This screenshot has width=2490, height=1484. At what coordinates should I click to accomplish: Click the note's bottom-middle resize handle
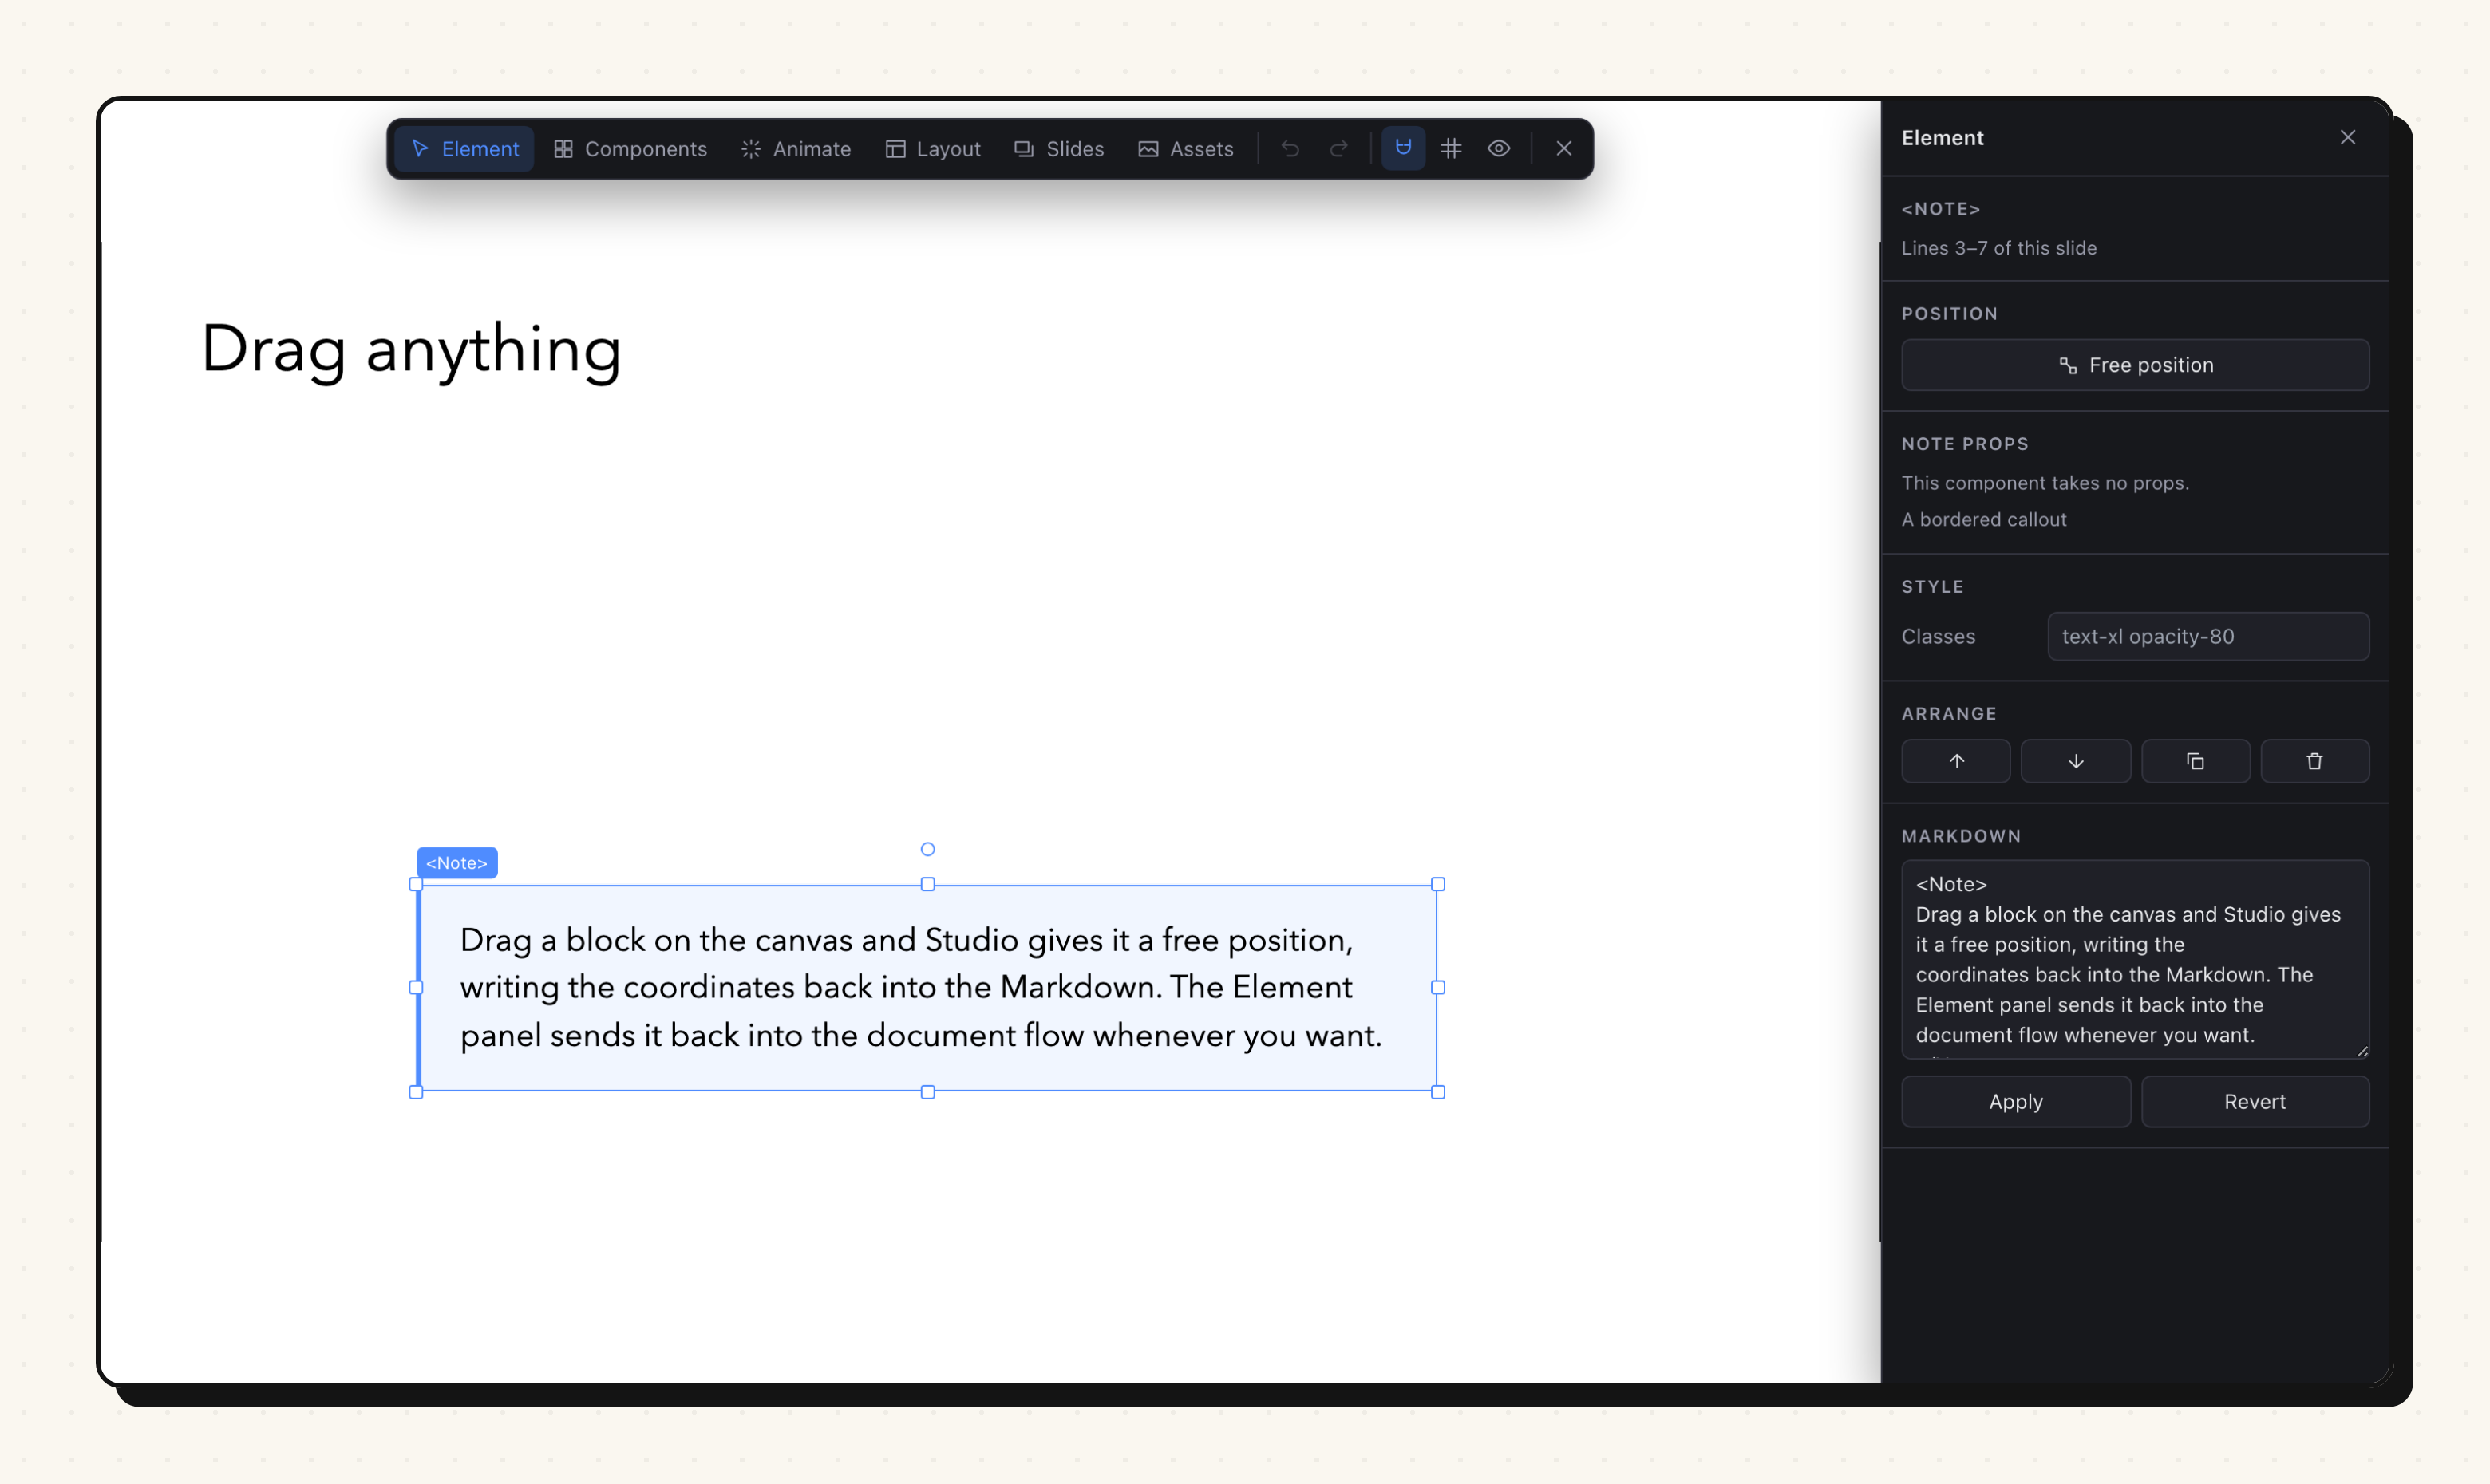click(x=928, y=1092)
